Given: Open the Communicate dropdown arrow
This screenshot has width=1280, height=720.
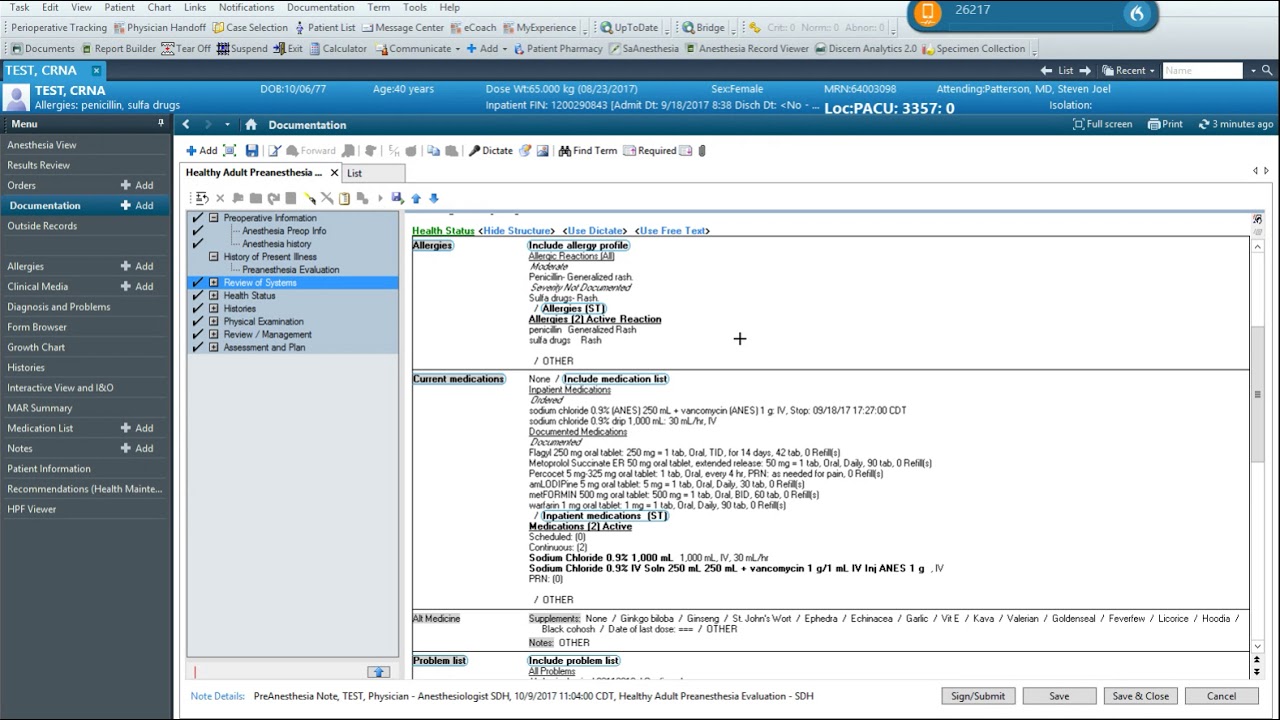Looking at the screenshot, I should 458,49.
